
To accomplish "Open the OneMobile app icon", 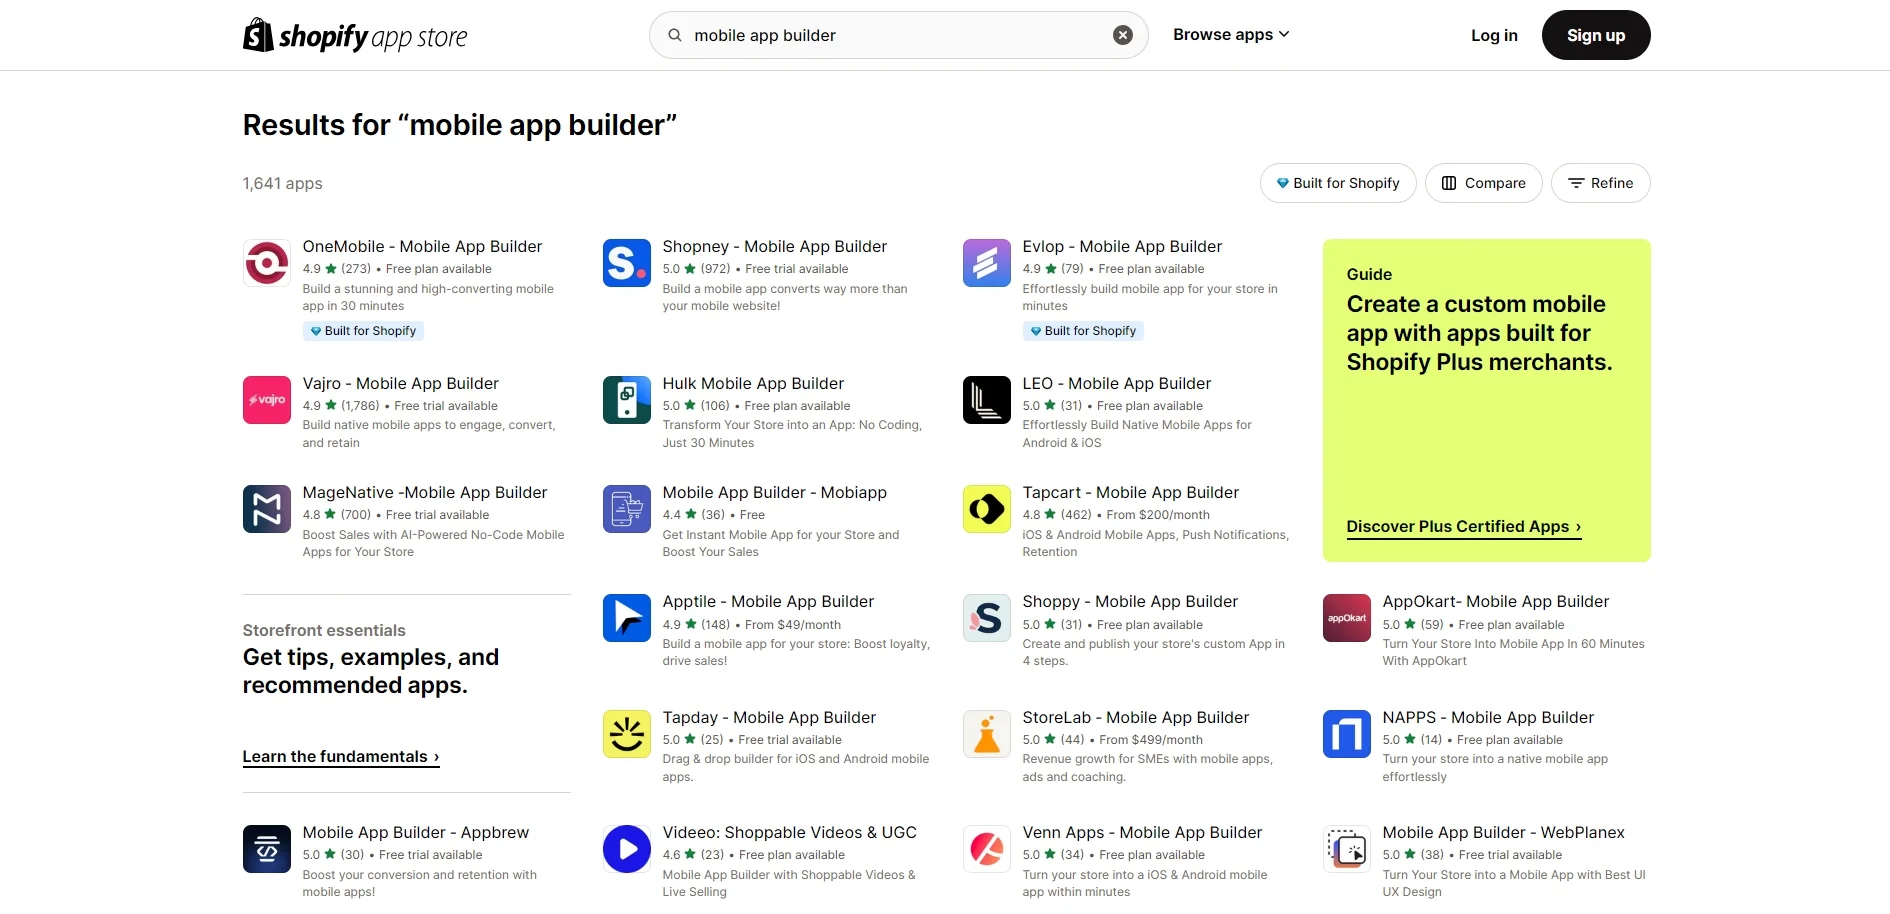I will pyautogui.click(x=267, y=263).
